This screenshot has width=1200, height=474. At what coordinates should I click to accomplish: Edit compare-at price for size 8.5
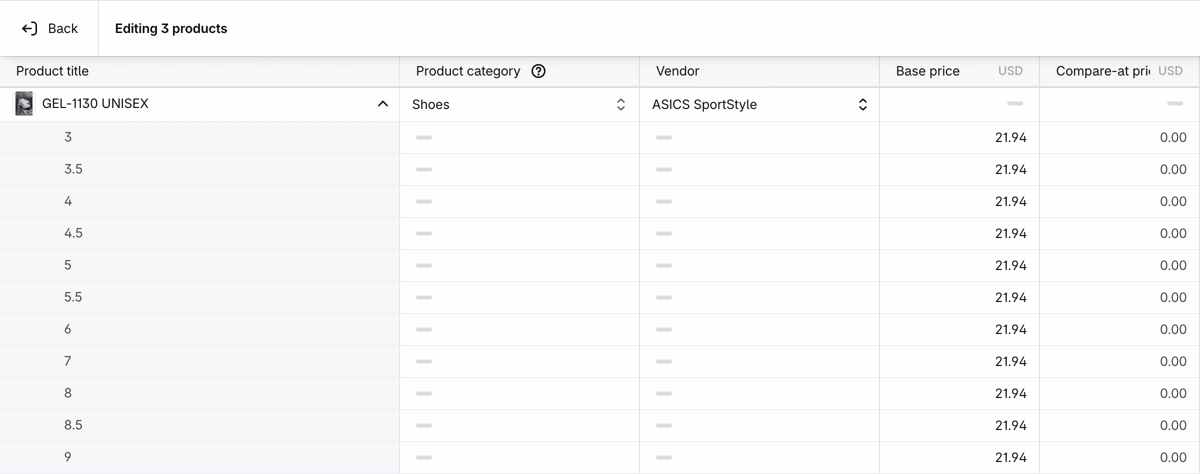[1120, 425]
